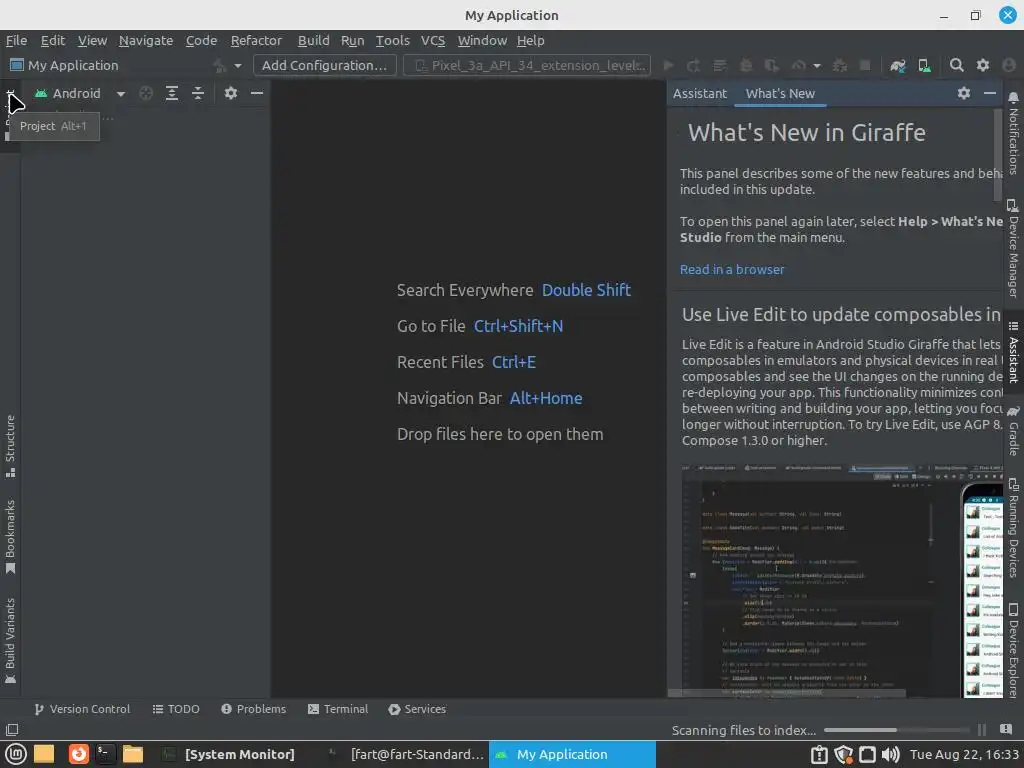Open the Pixel_3a_API_34 device dropdown
This screenshot has height=768, width=1024.
527,65
